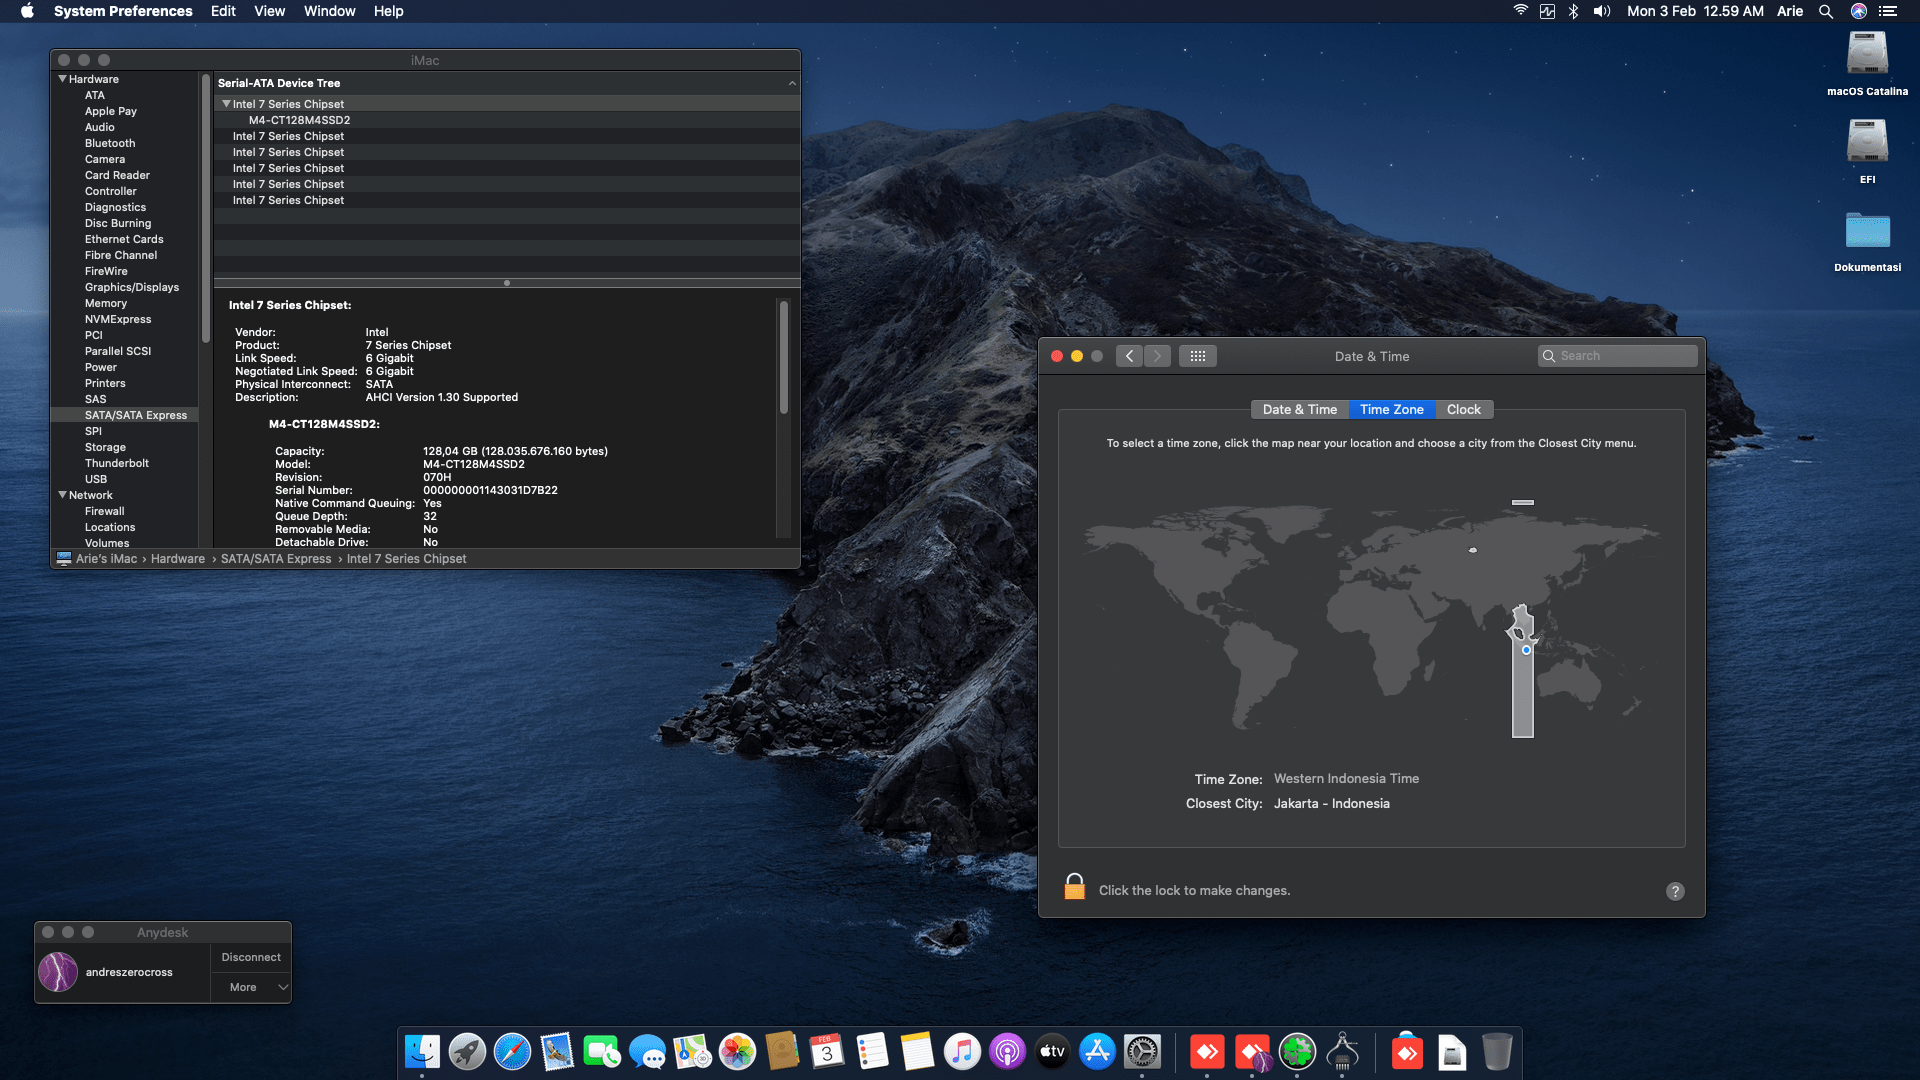The width and height of the screenshot is (1920, 1080).
Task: Click the help question mark button
Action: point(1675,891)
